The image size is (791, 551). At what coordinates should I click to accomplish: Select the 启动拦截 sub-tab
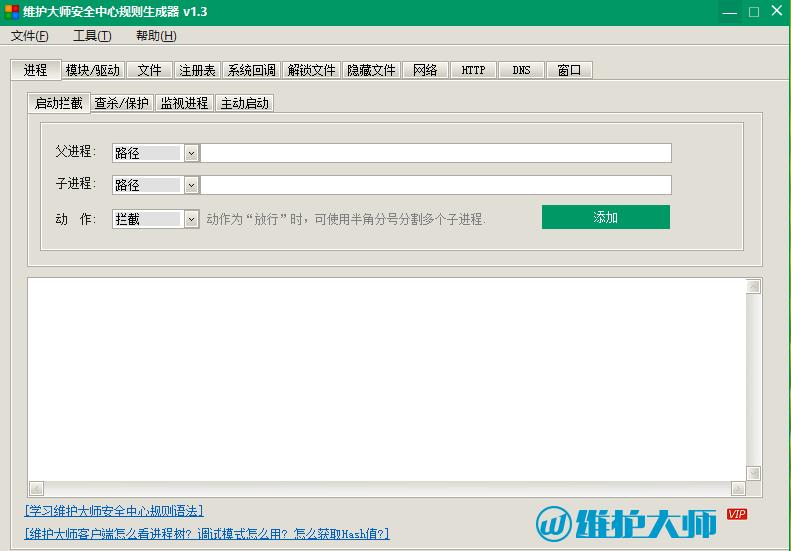[59, 103]
